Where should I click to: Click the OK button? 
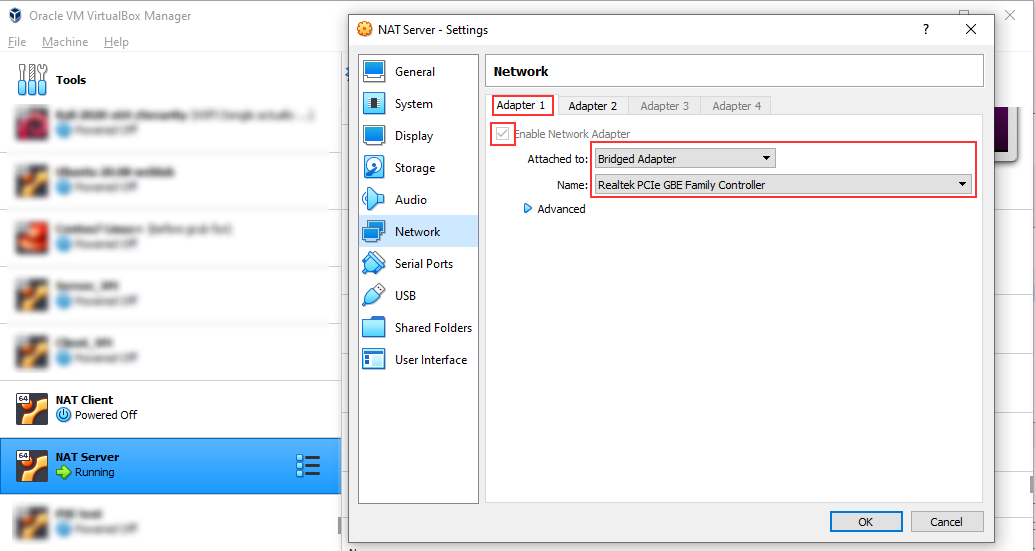click(865, 522)
